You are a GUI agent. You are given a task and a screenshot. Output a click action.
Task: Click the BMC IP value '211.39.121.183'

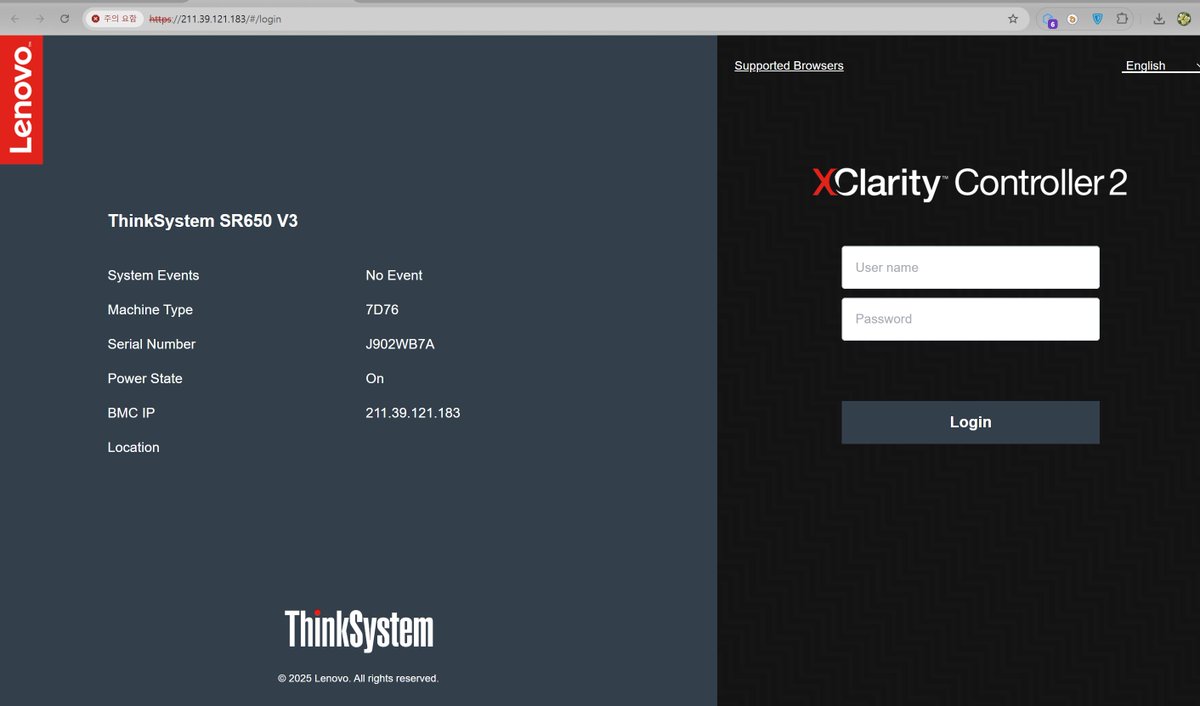tap(413, 413)
